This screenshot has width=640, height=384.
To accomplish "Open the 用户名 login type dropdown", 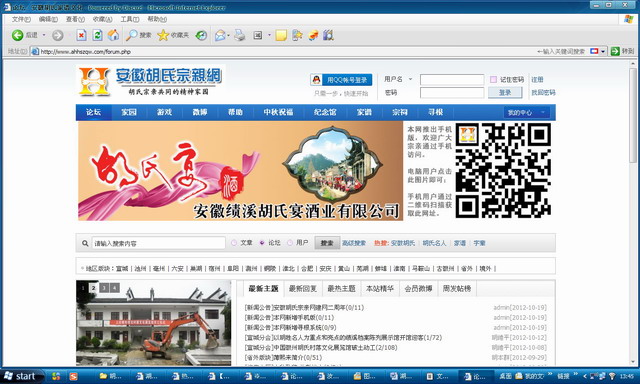I will [x=411, y=79].
